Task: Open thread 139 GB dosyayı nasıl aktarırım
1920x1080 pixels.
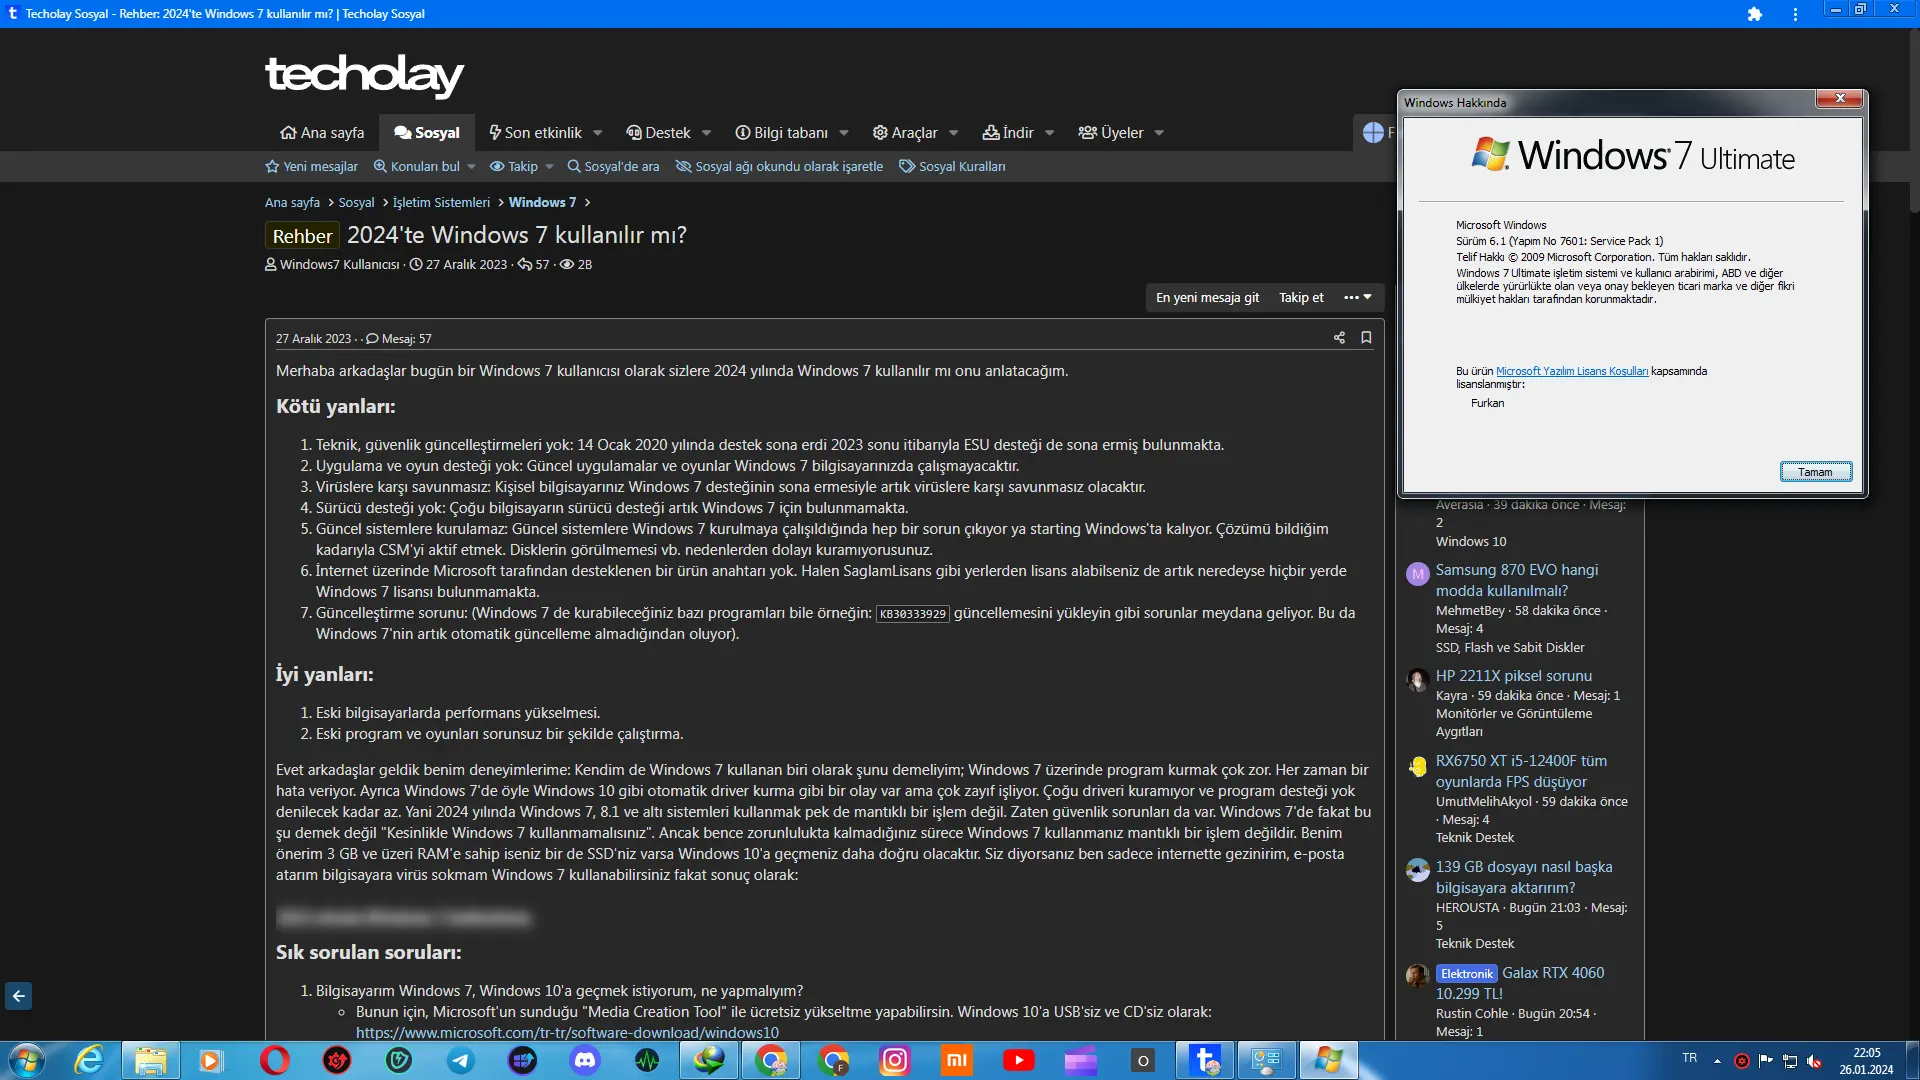Action: tap(1524, 877)
